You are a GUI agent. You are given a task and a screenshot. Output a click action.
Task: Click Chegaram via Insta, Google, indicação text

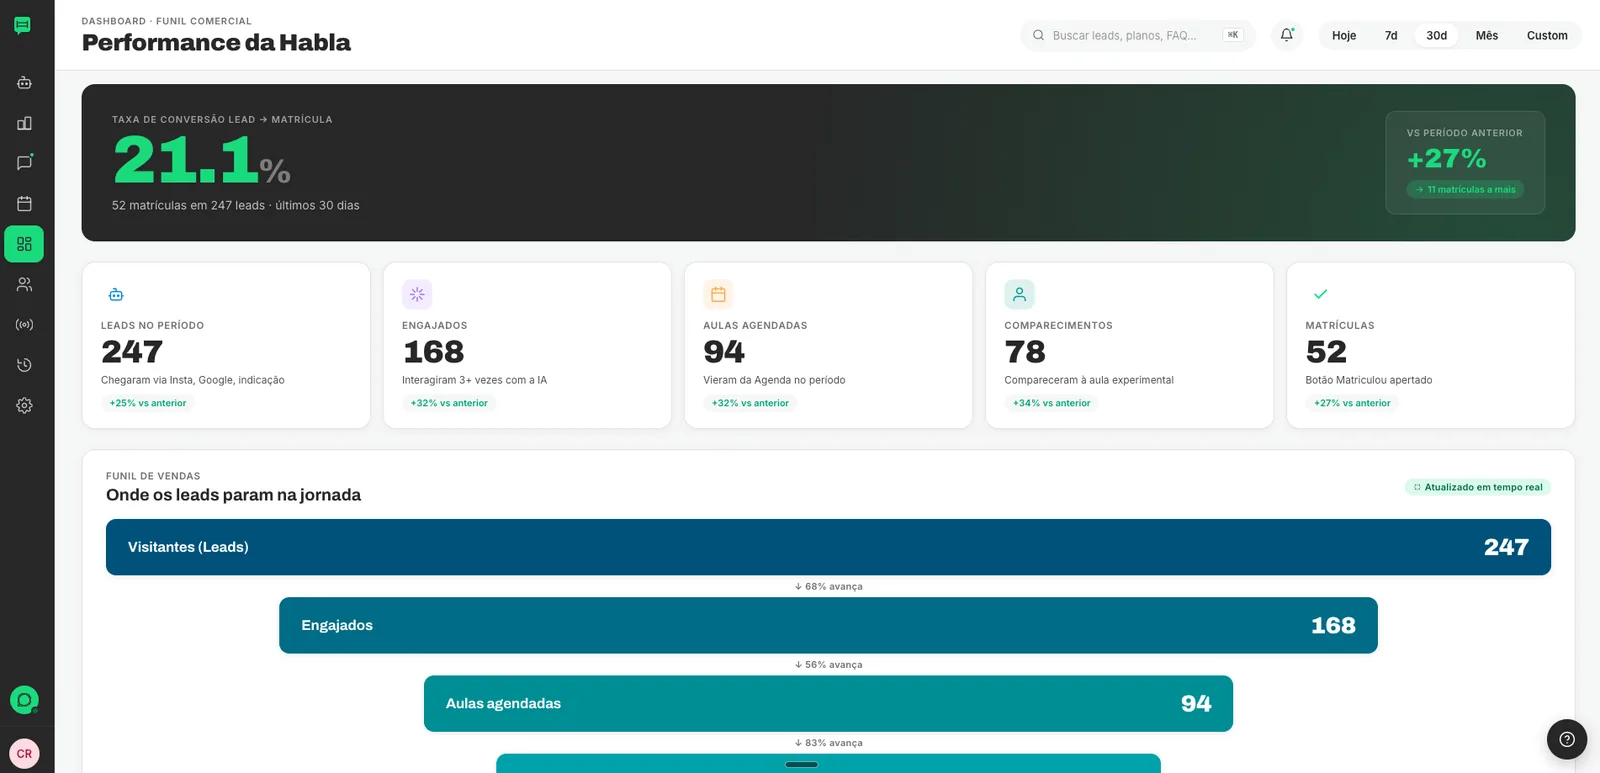click(193, 380)
